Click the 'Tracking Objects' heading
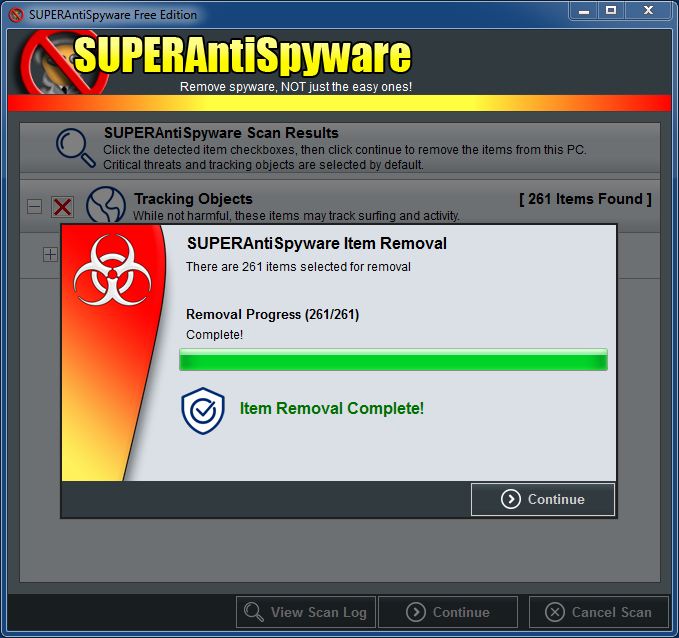This screenshot has width=679, height=638. pos(193,199)
